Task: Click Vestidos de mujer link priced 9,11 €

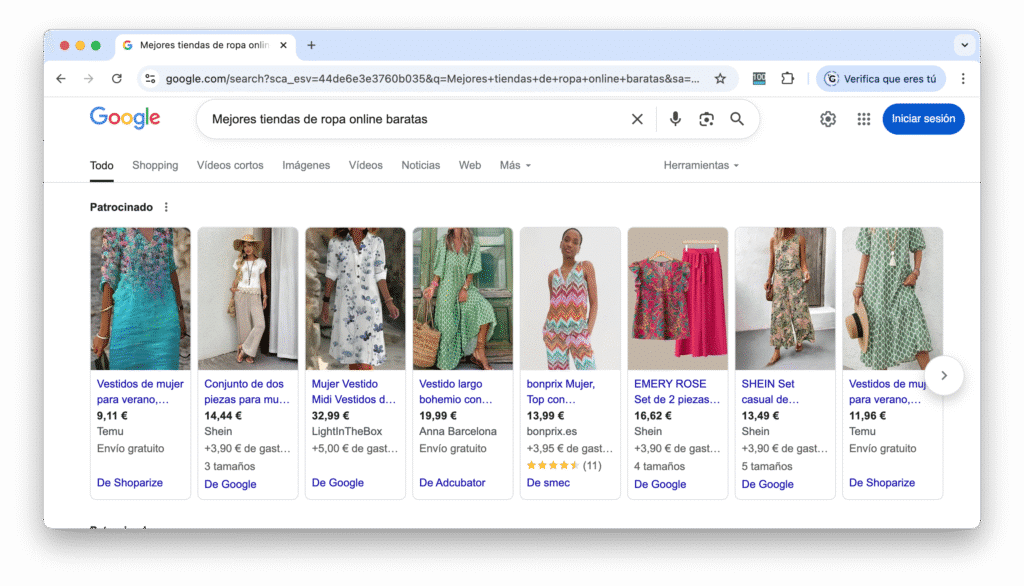Action: click(140, 391)
